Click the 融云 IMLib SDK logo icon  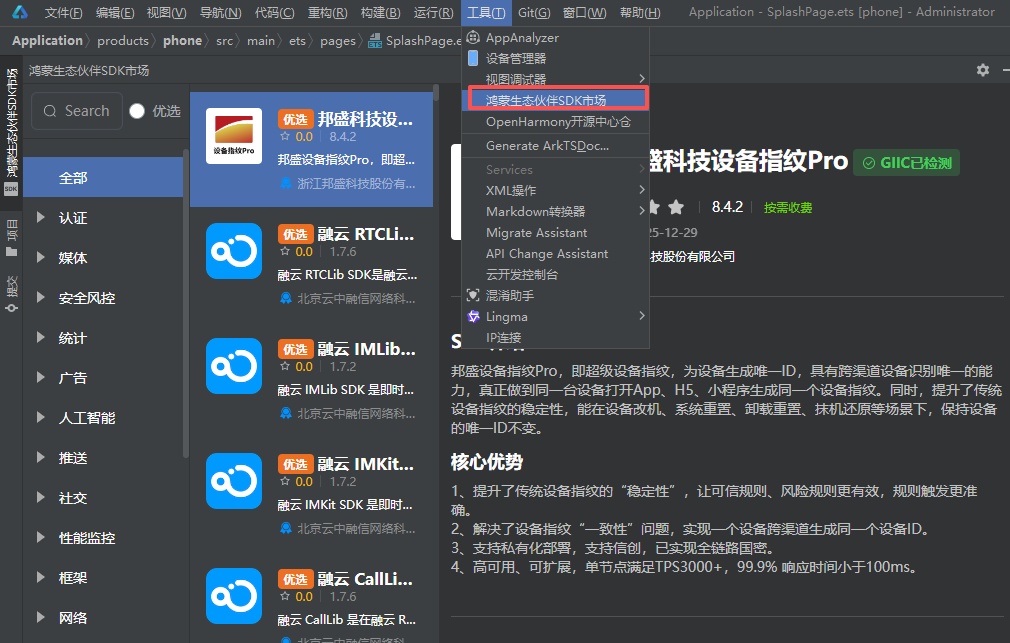click(234, 366)
